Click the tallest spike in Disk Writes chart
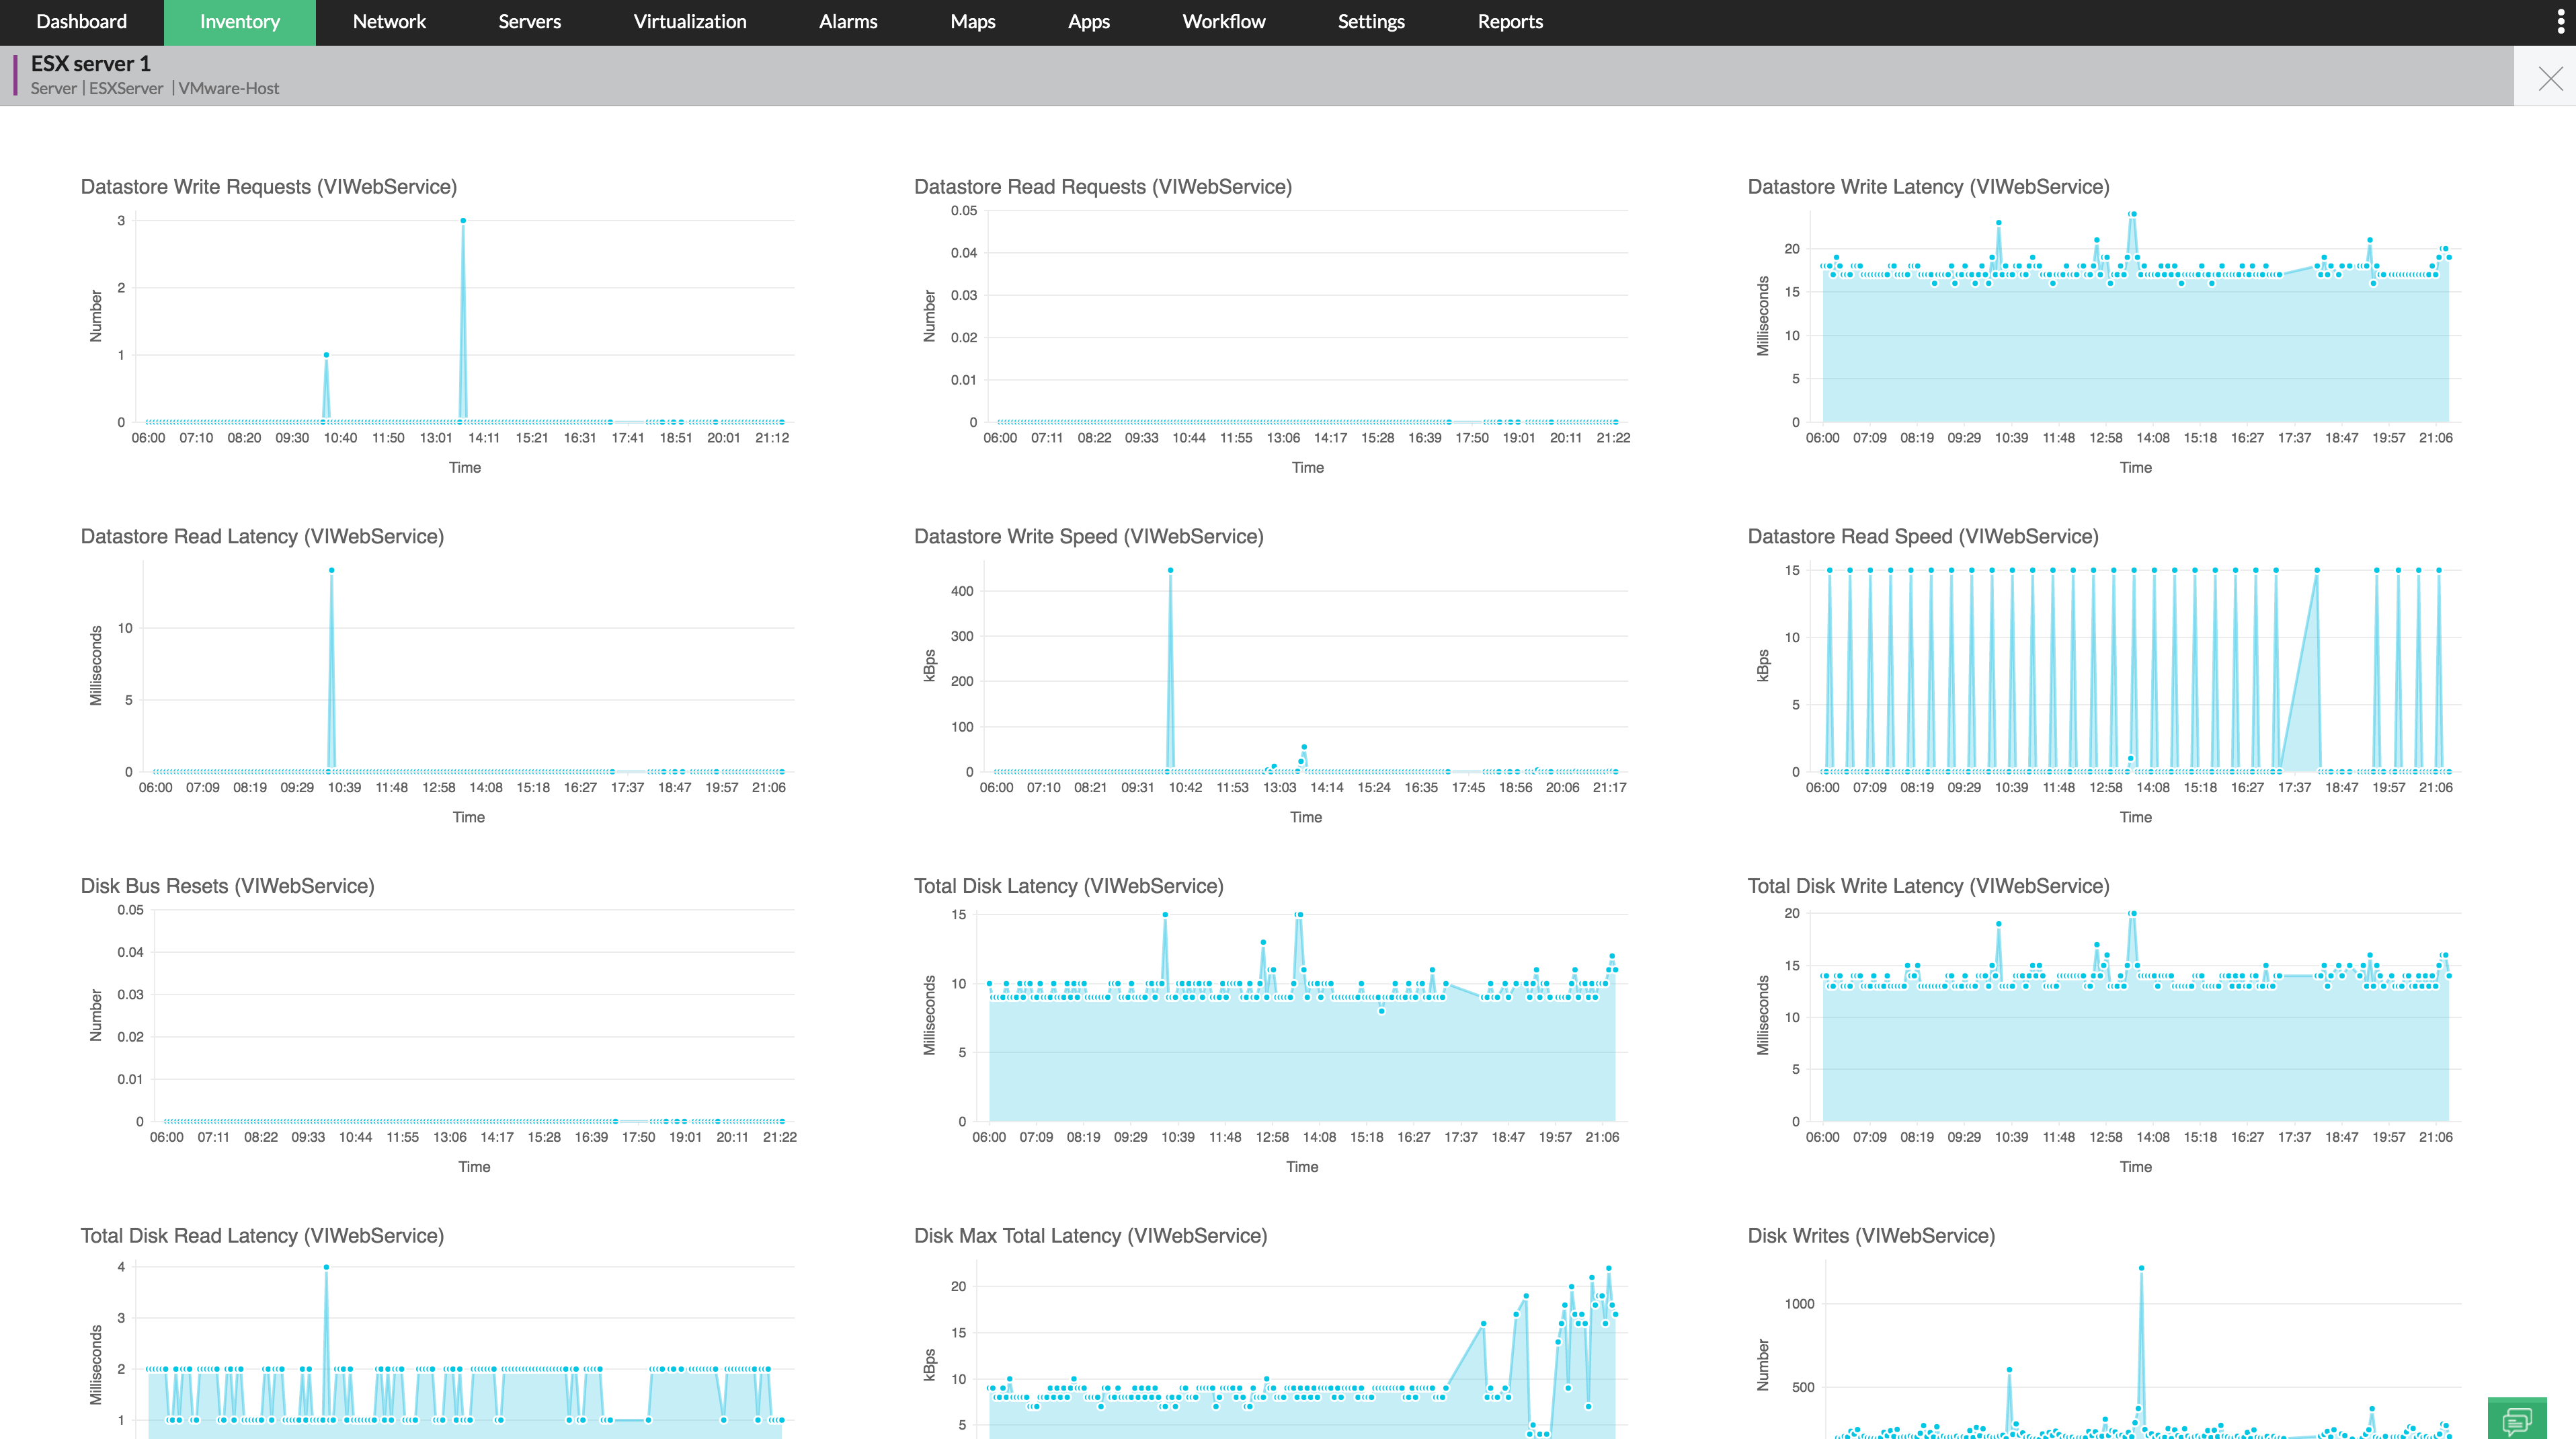Viewport: 2576px width, 1439px height. (2141, 1268)
